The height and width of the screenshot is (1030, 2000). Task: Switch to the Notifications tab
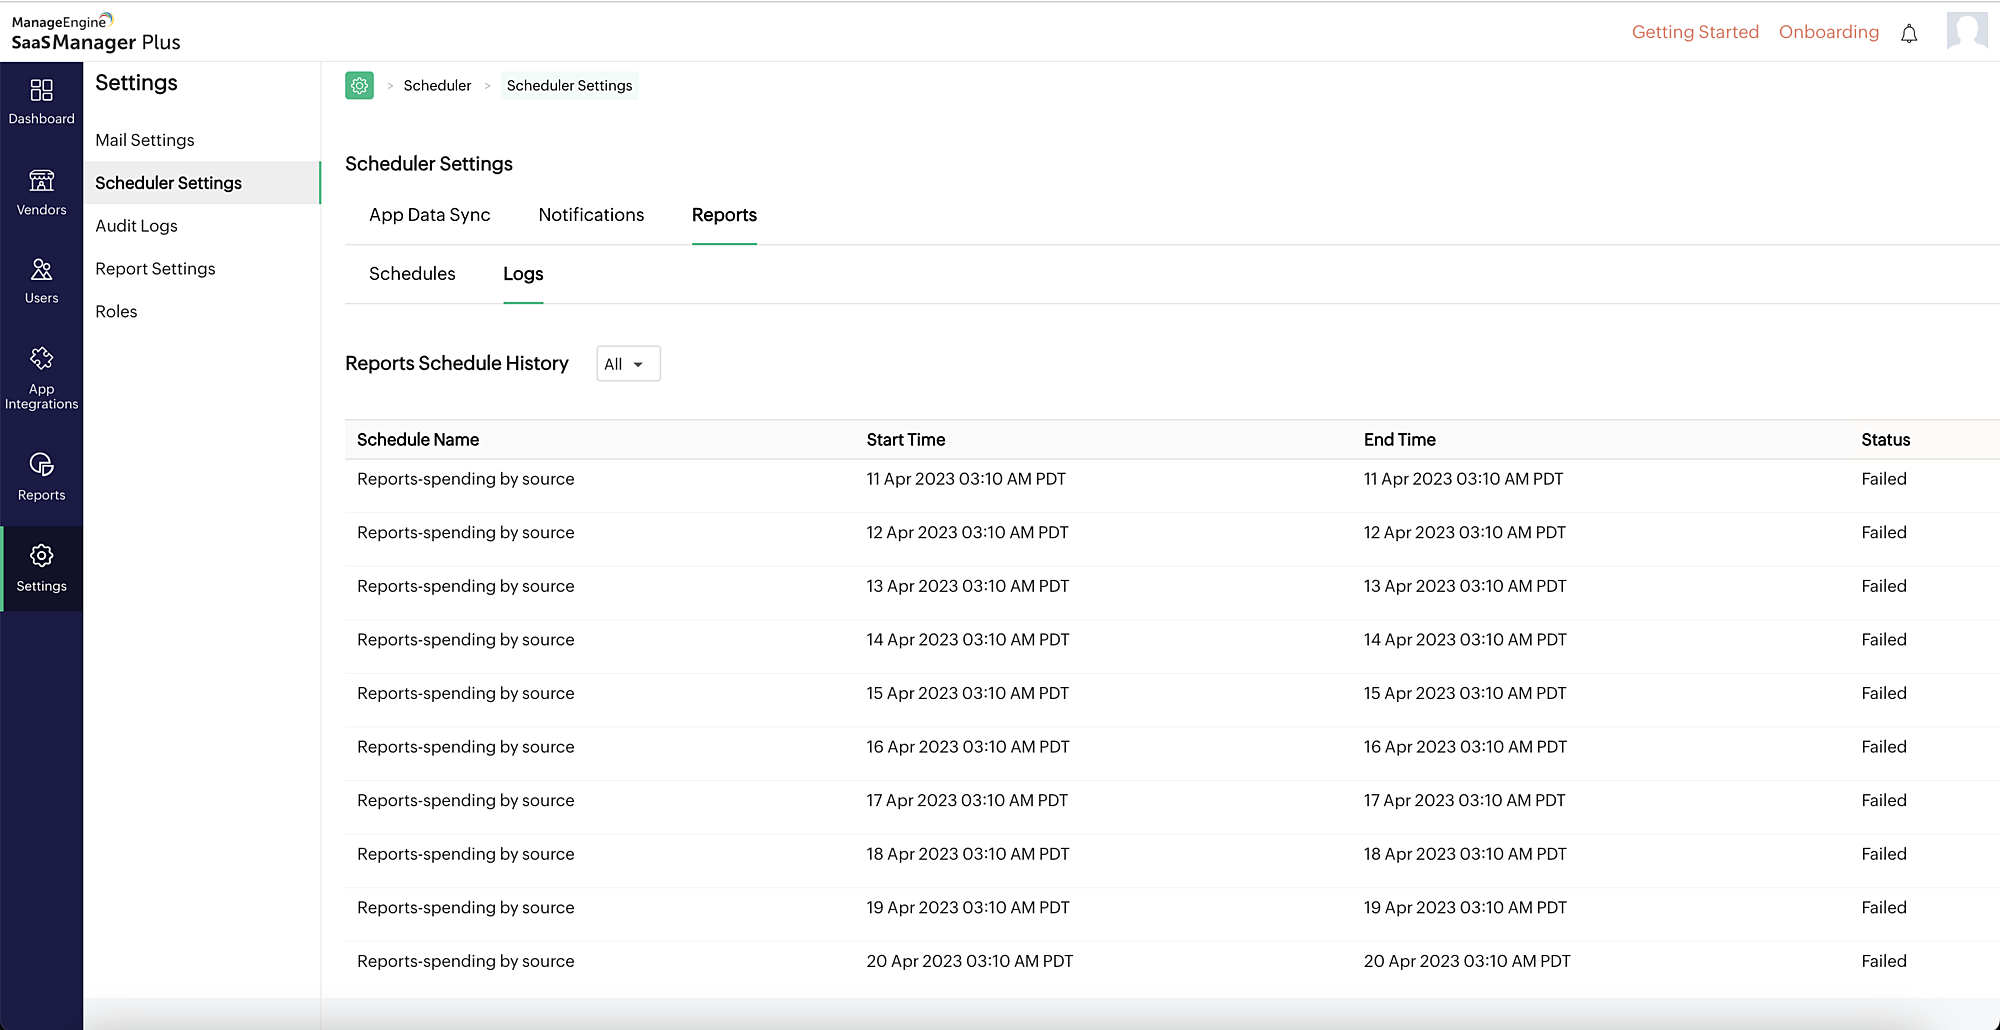click(x=591, y=215)
